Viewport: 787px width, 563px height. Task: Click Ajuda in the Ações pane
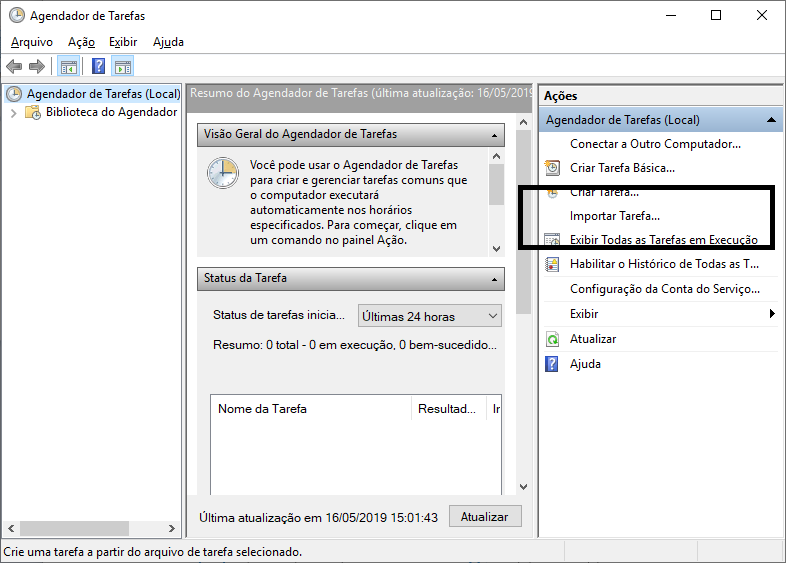coord(585,364)
